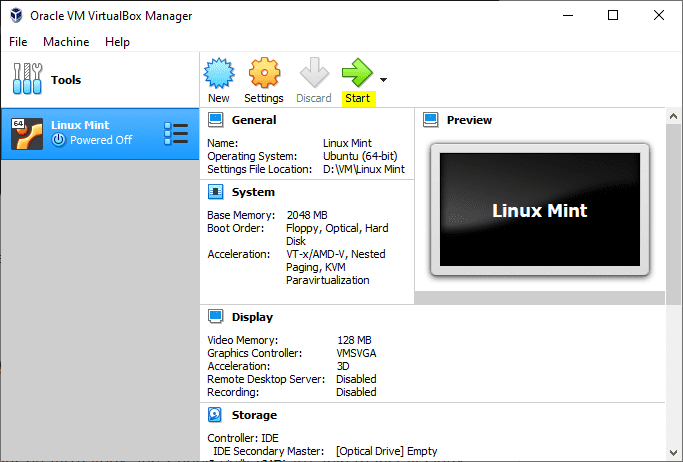Select the Linux Mint VM icon in list
This screenshot has height=462, width=683.
coord(27,134)
